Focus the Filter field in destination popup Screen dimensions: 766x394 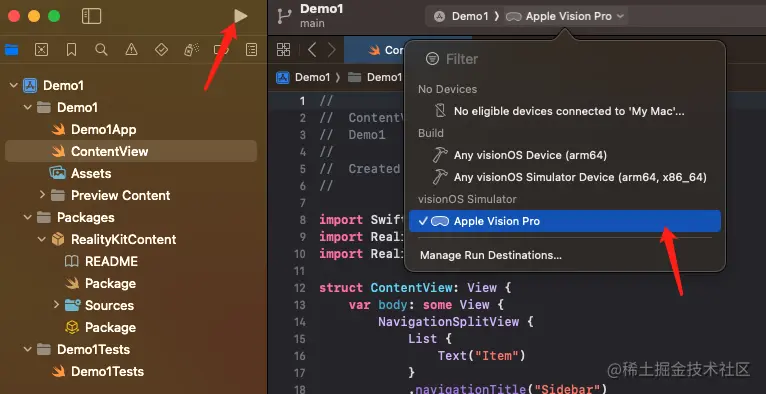(565, 59)
